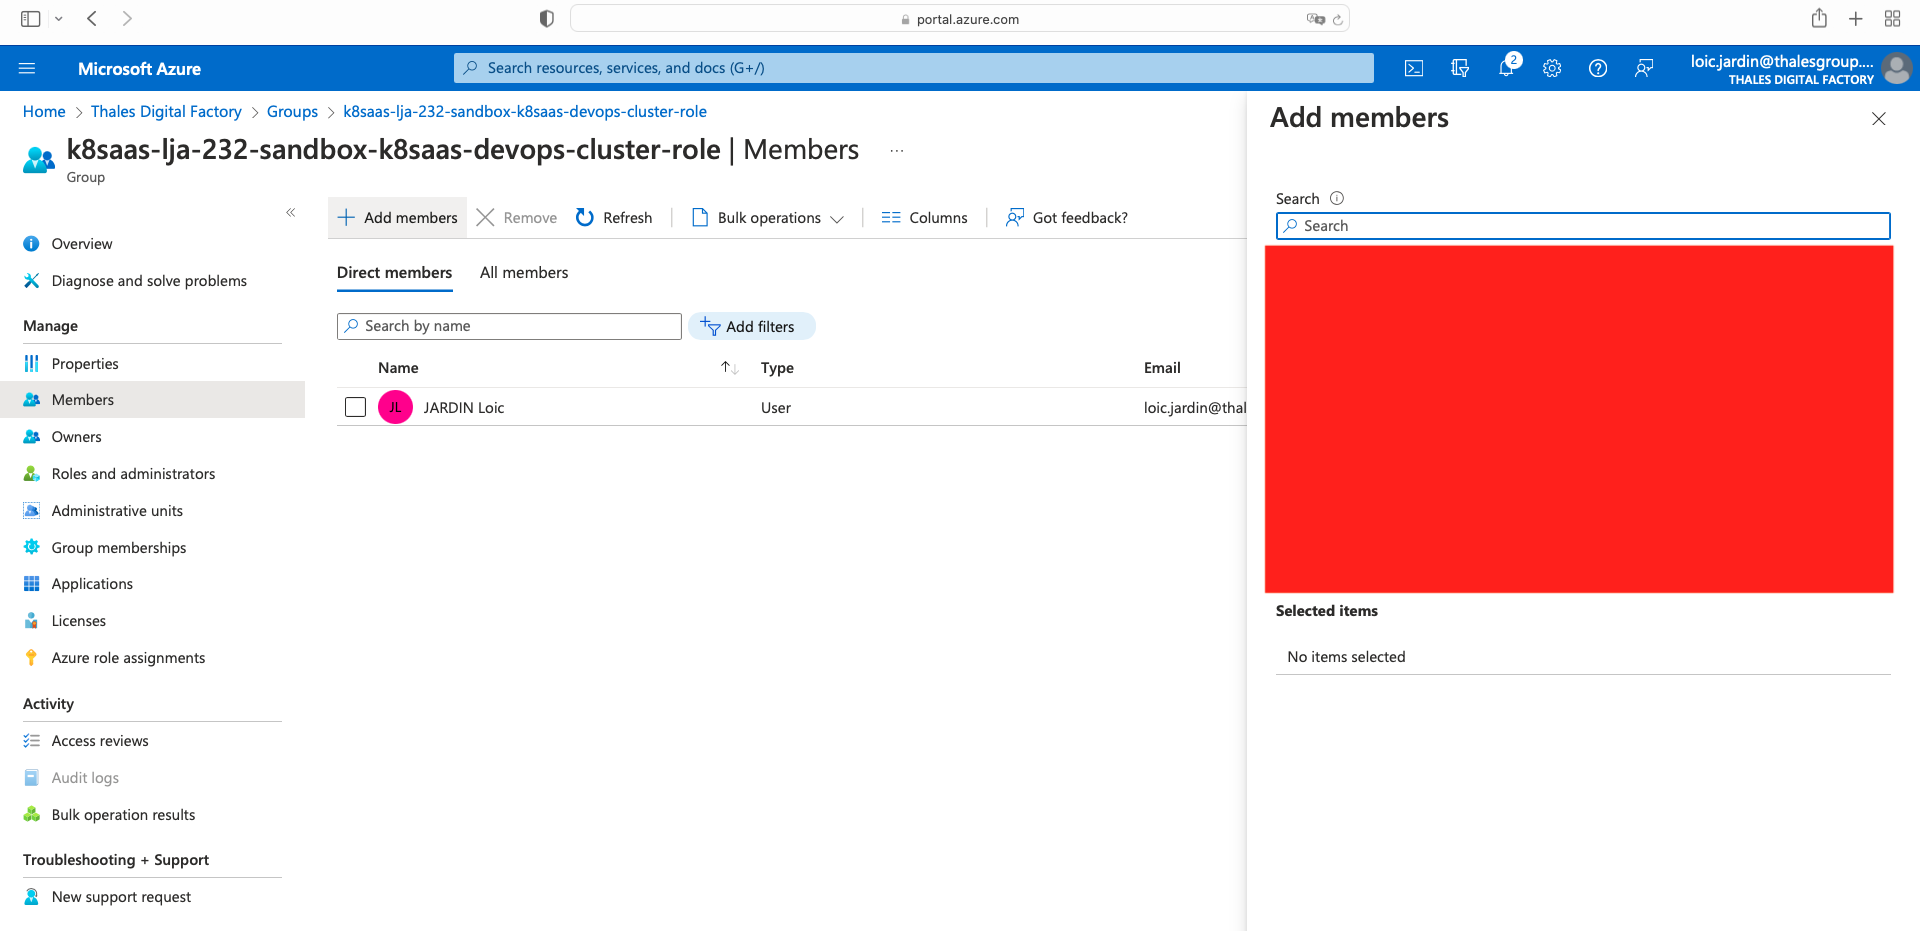Open the Directories and subscriptions filter icon
The height and width of the screenshot is (931, 1920).
pyautogui.click(x=1460, y=68)
